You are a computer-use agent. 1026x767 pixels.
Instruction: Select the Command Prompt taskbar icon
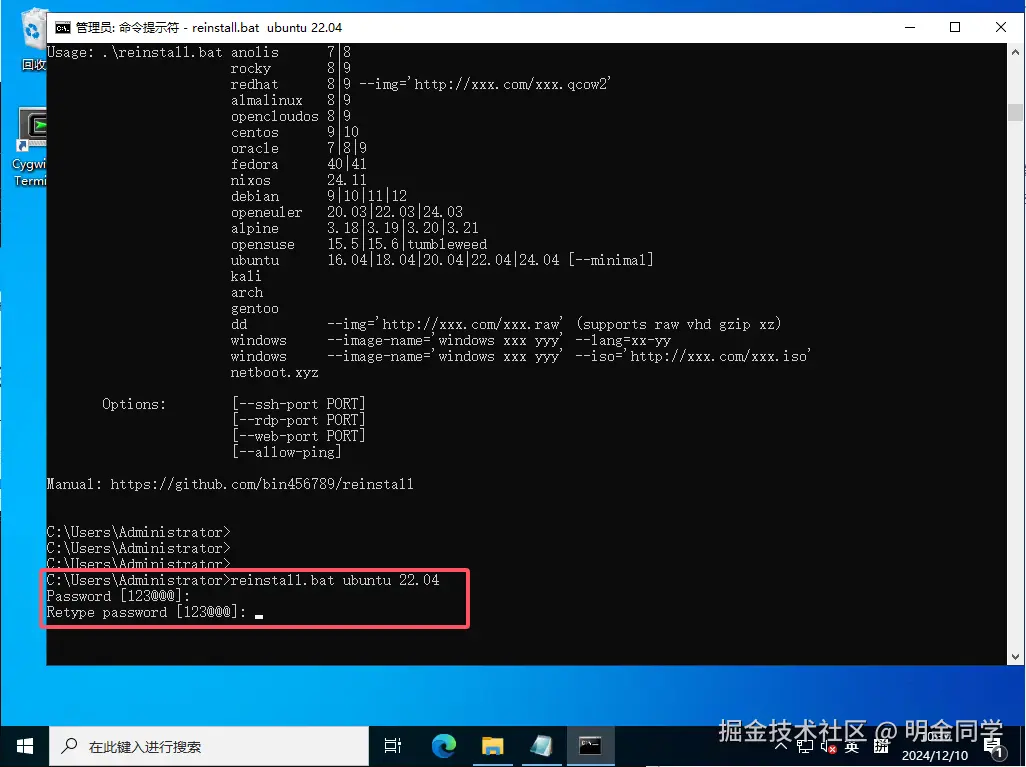click(590, 745)
